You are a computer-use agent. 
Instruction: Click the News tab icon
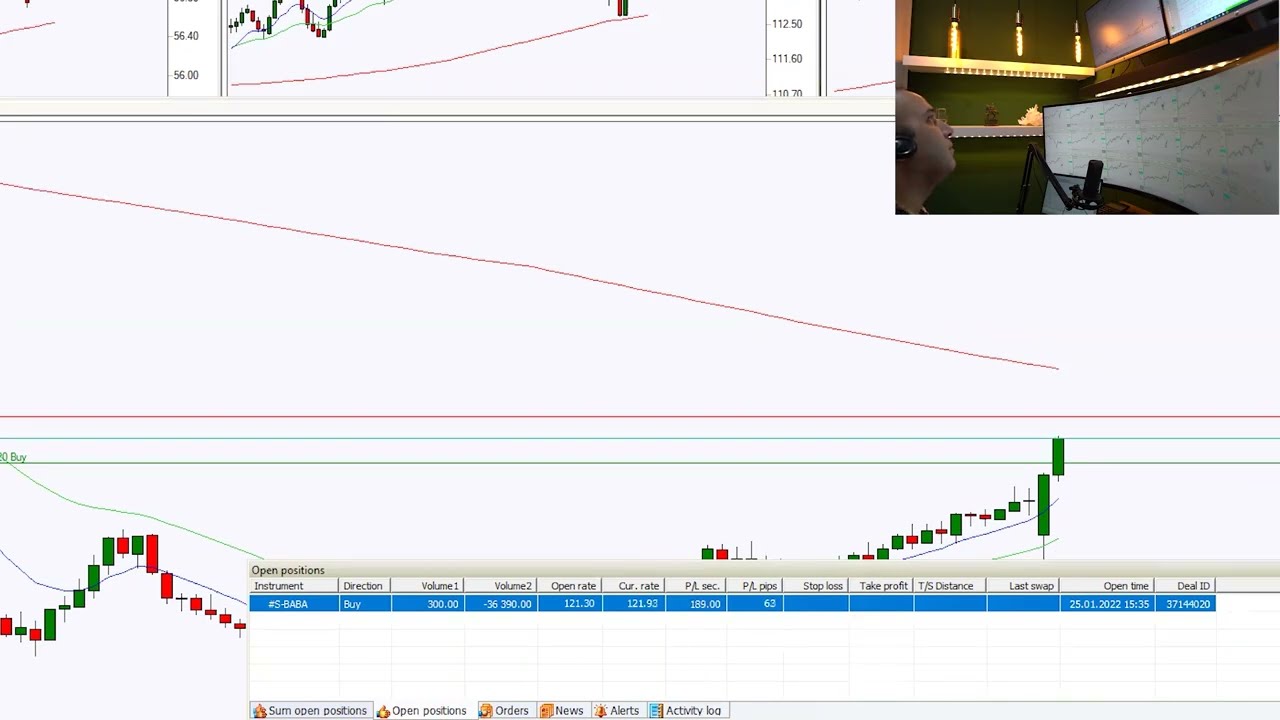click(547, 711)
